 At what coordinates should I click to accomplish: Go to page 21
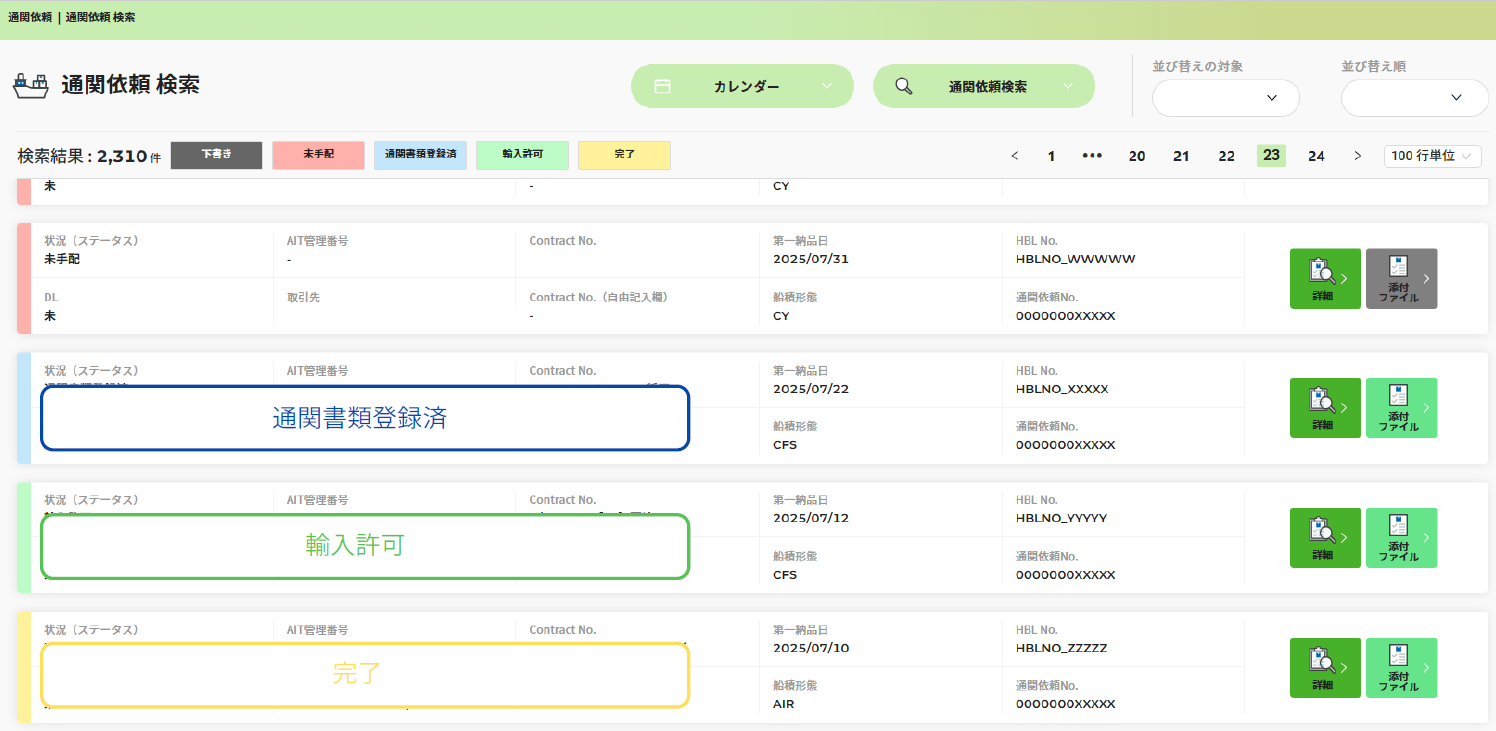[1181, 156]
